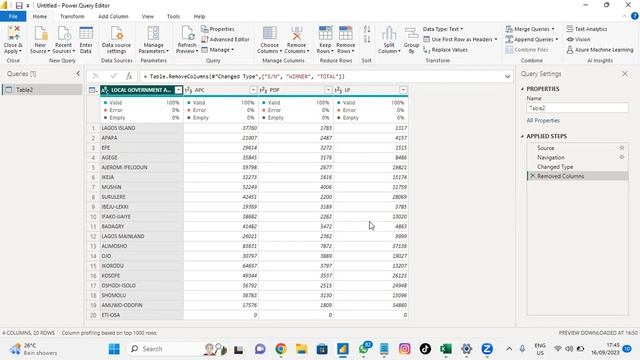The image size is (640, 360).
Task: Open Excel from the taskbar
Action: click(x=446, y=349)
